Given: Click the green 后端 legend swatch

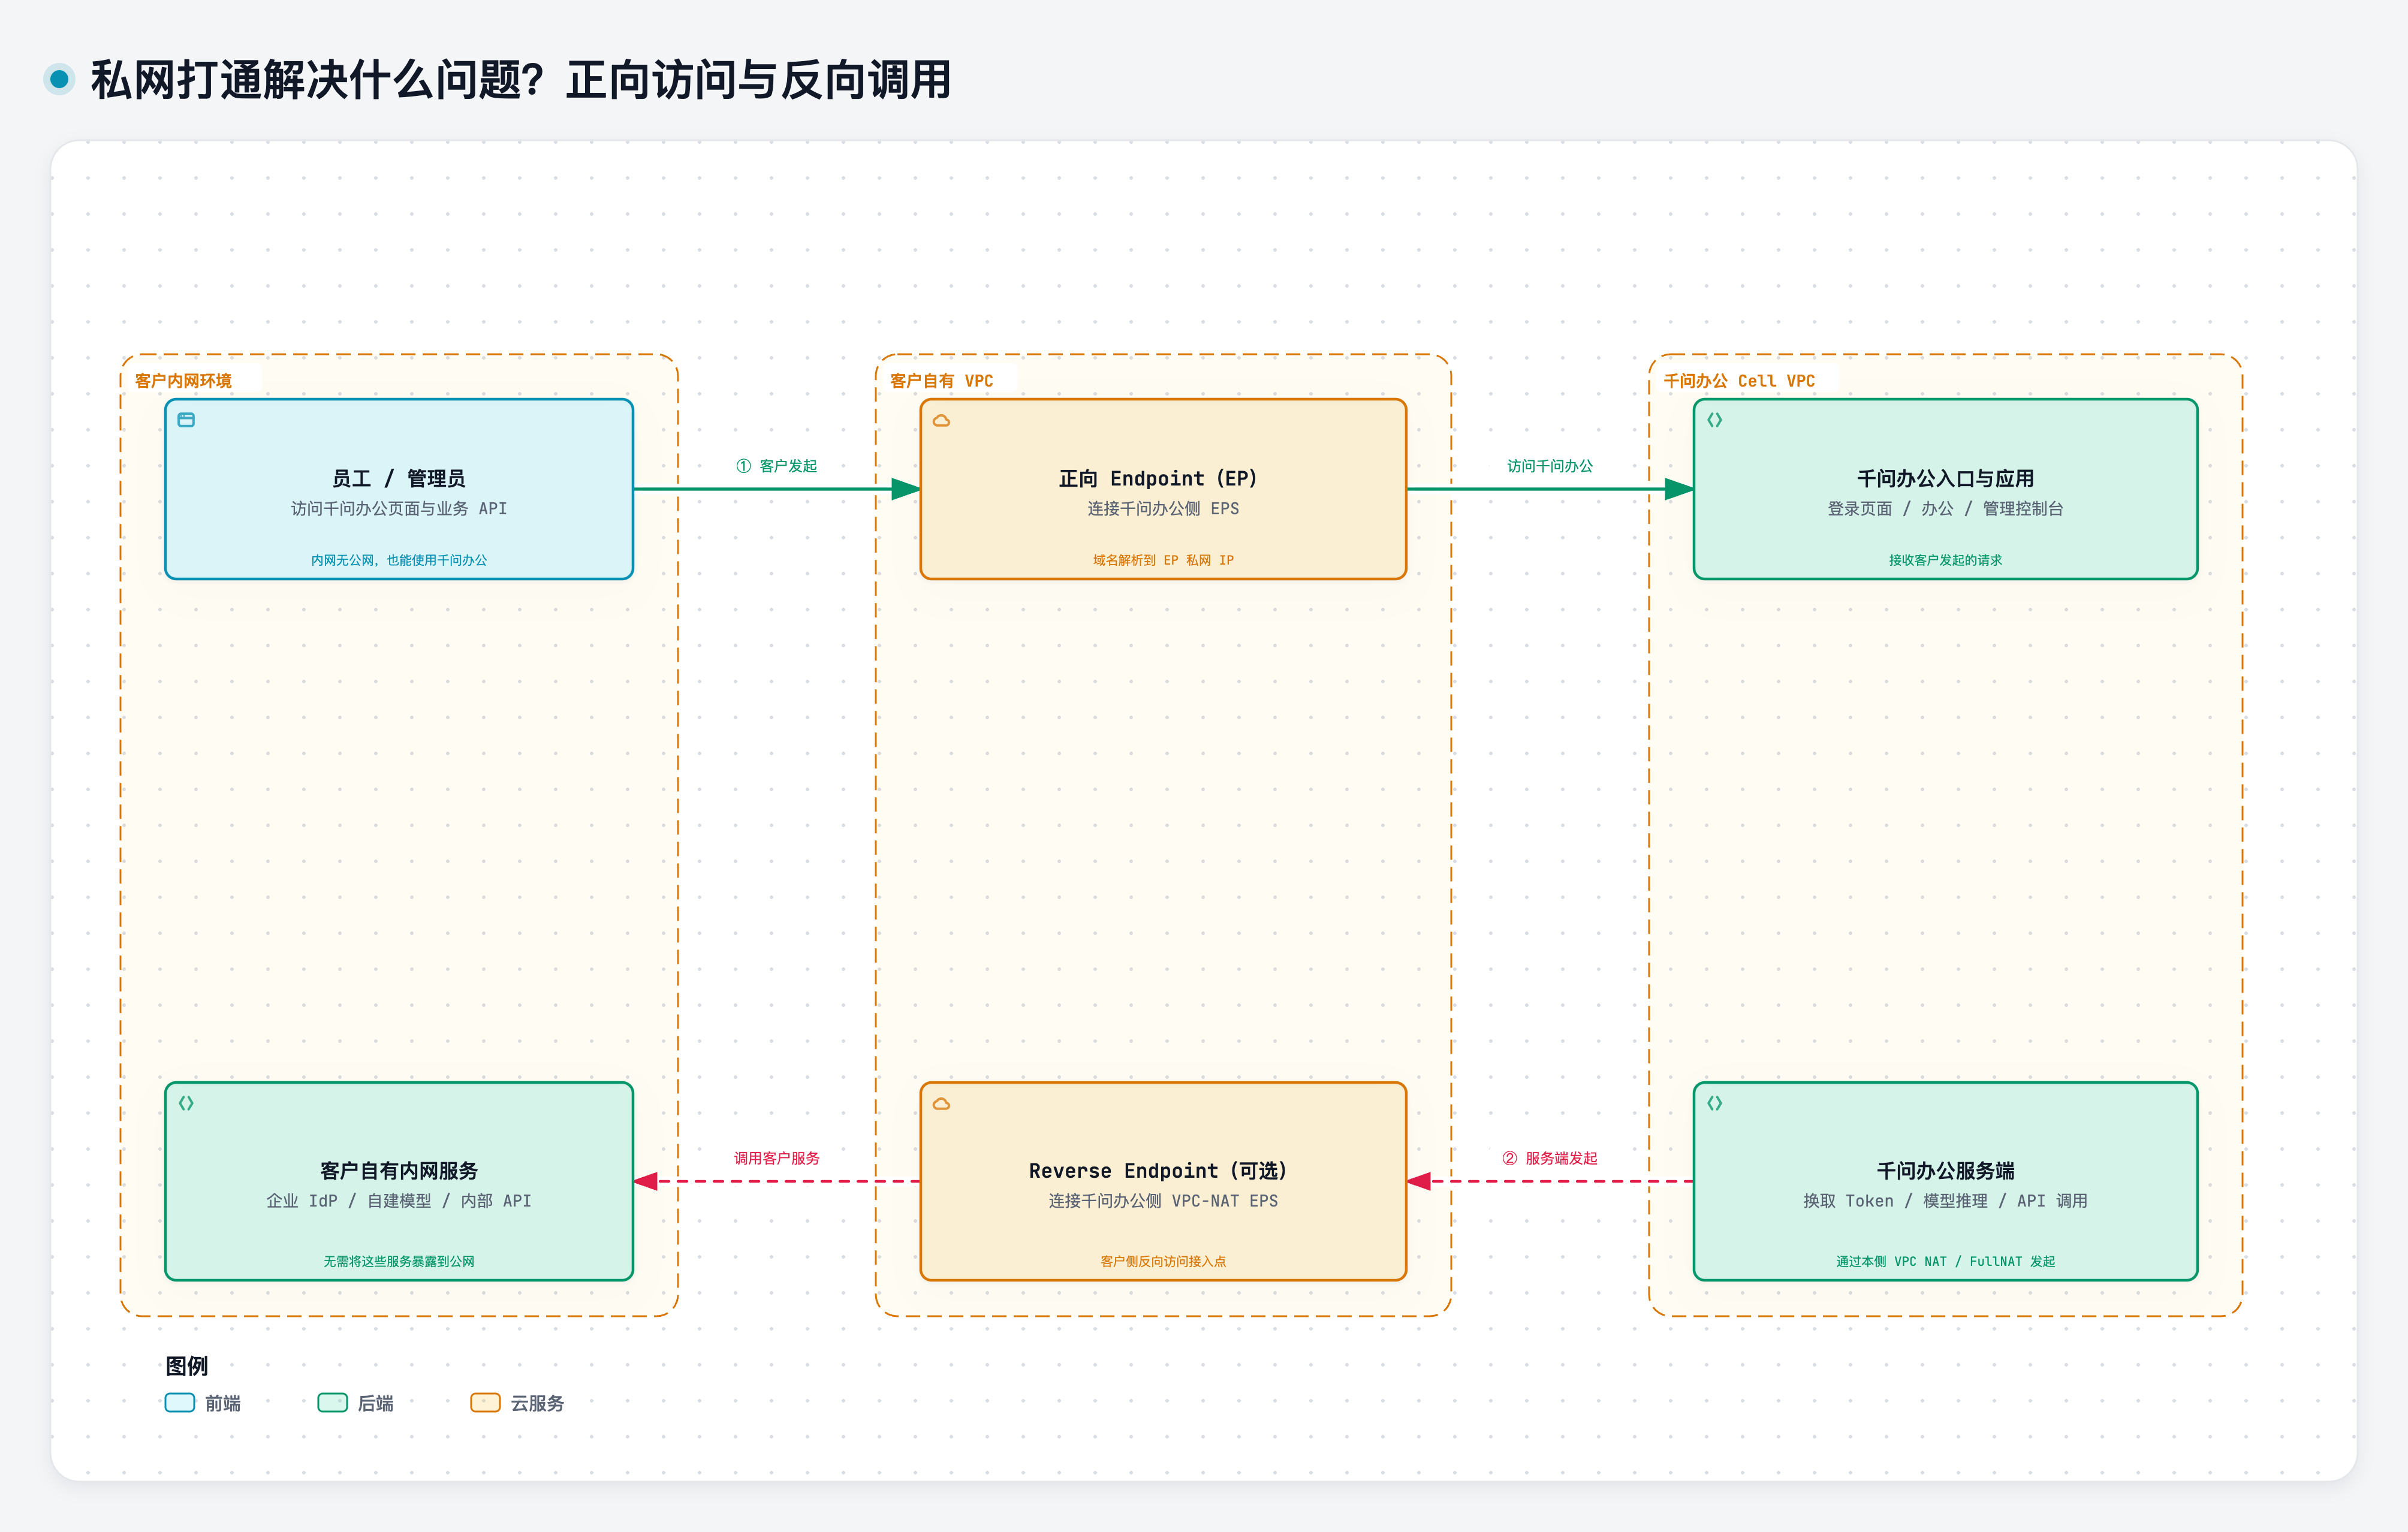Looking at the screenshot, I should click(x=332, y=1402).
